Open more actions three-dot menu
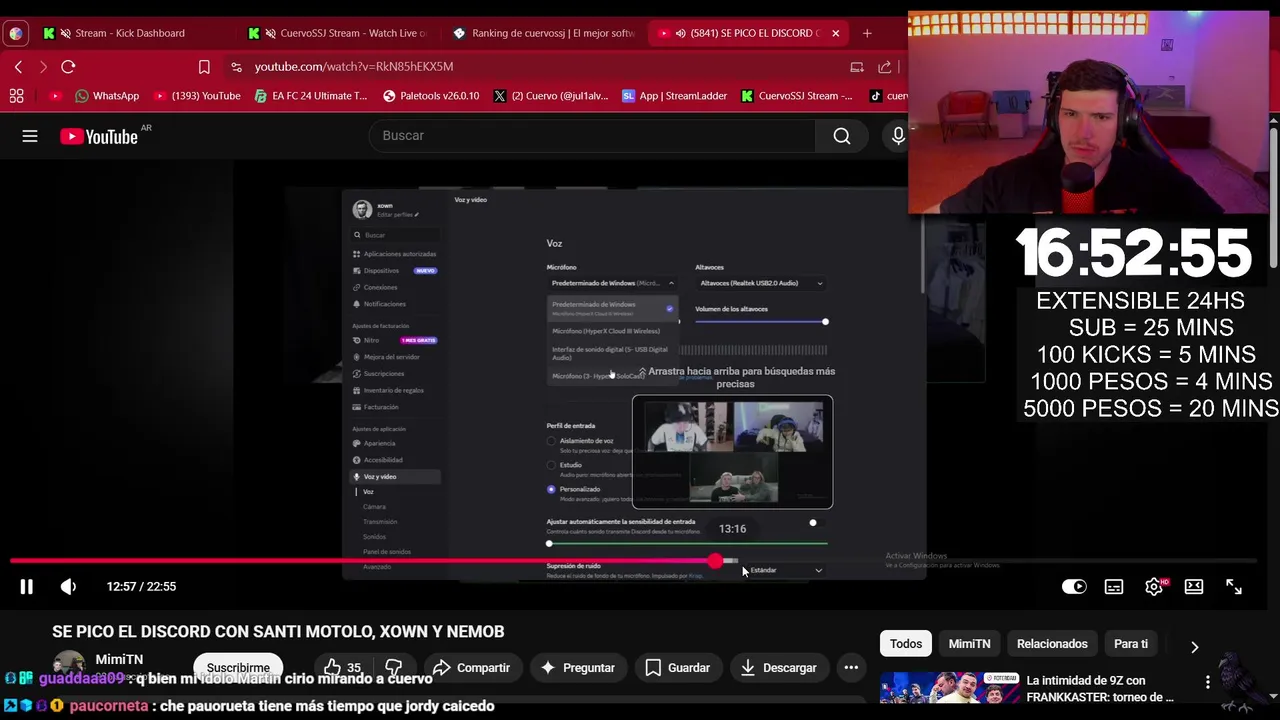Viewport: 1280px width, 720px height. (x=851, y=668)
